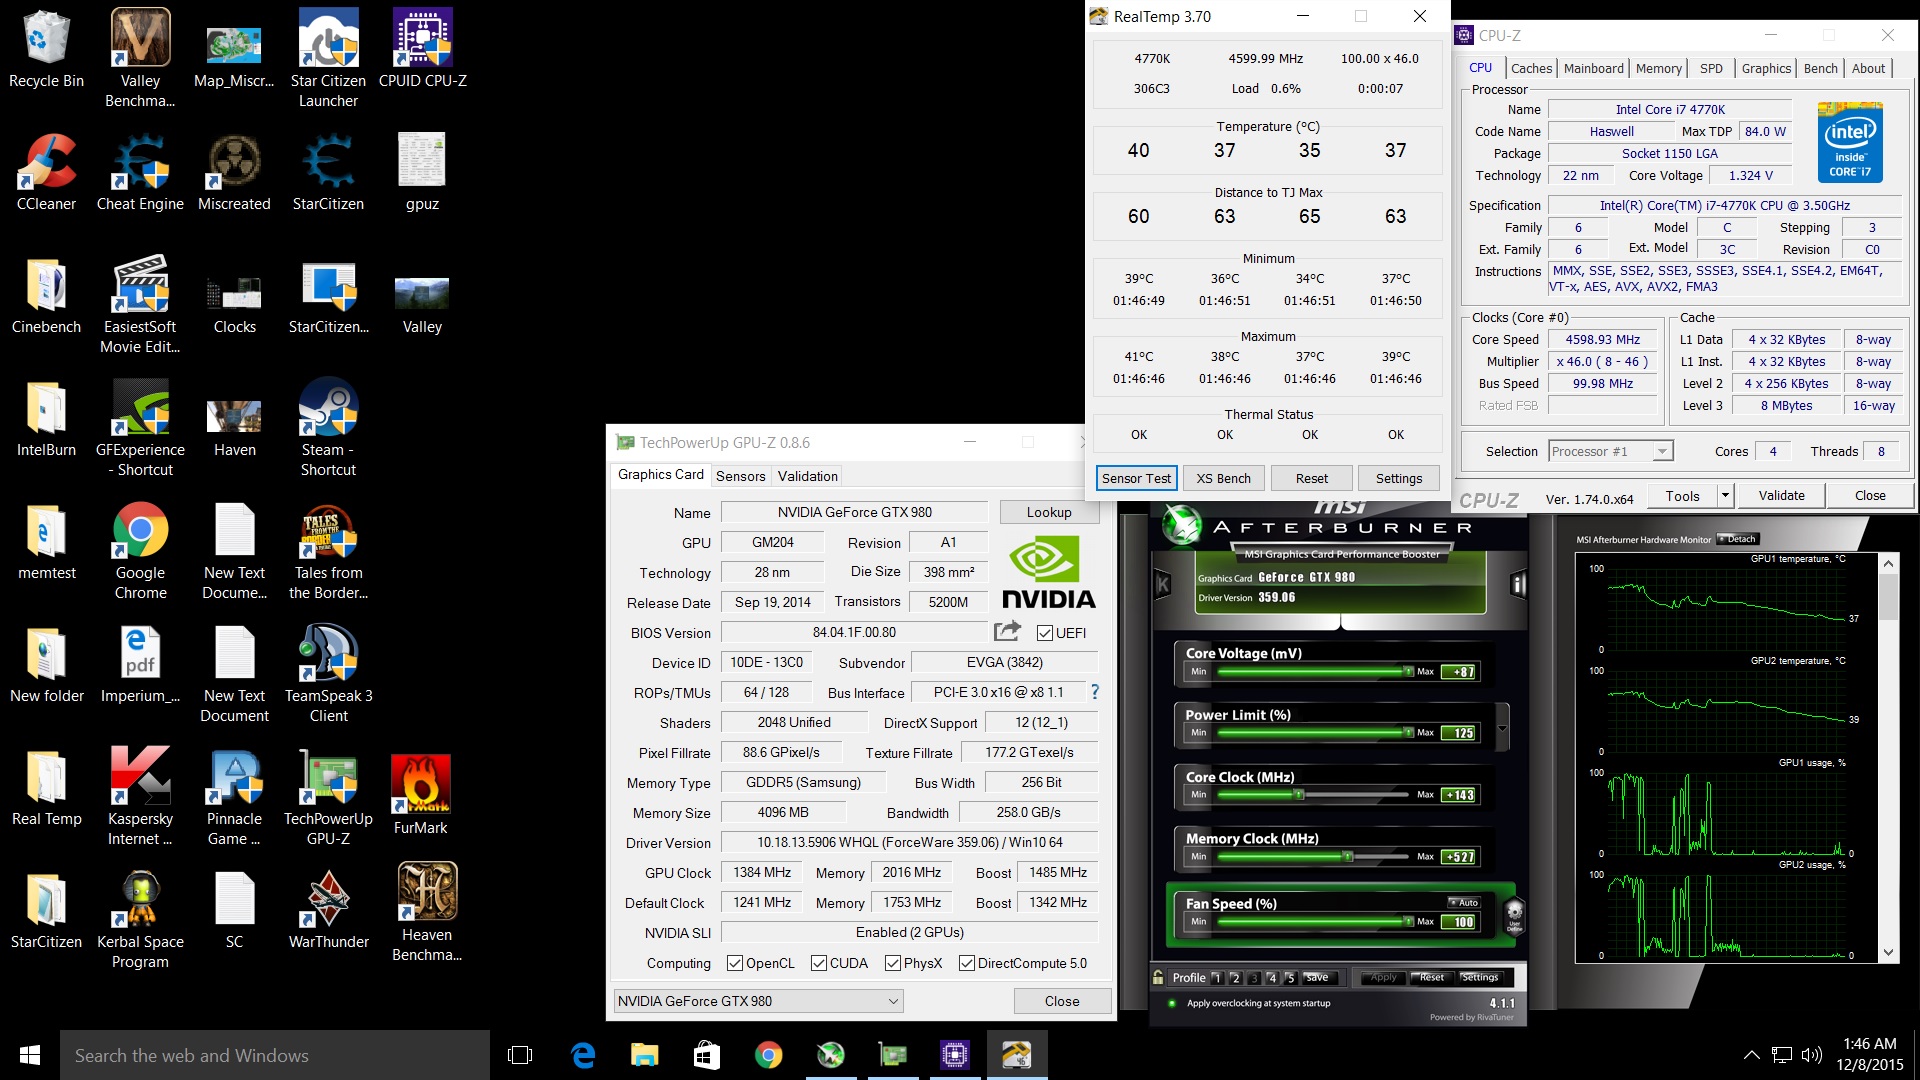This screenshot has width=1920, height=1080.
Task: Click the Hardware Monitor scrollbar down arrow
Action: (1887, 953)
